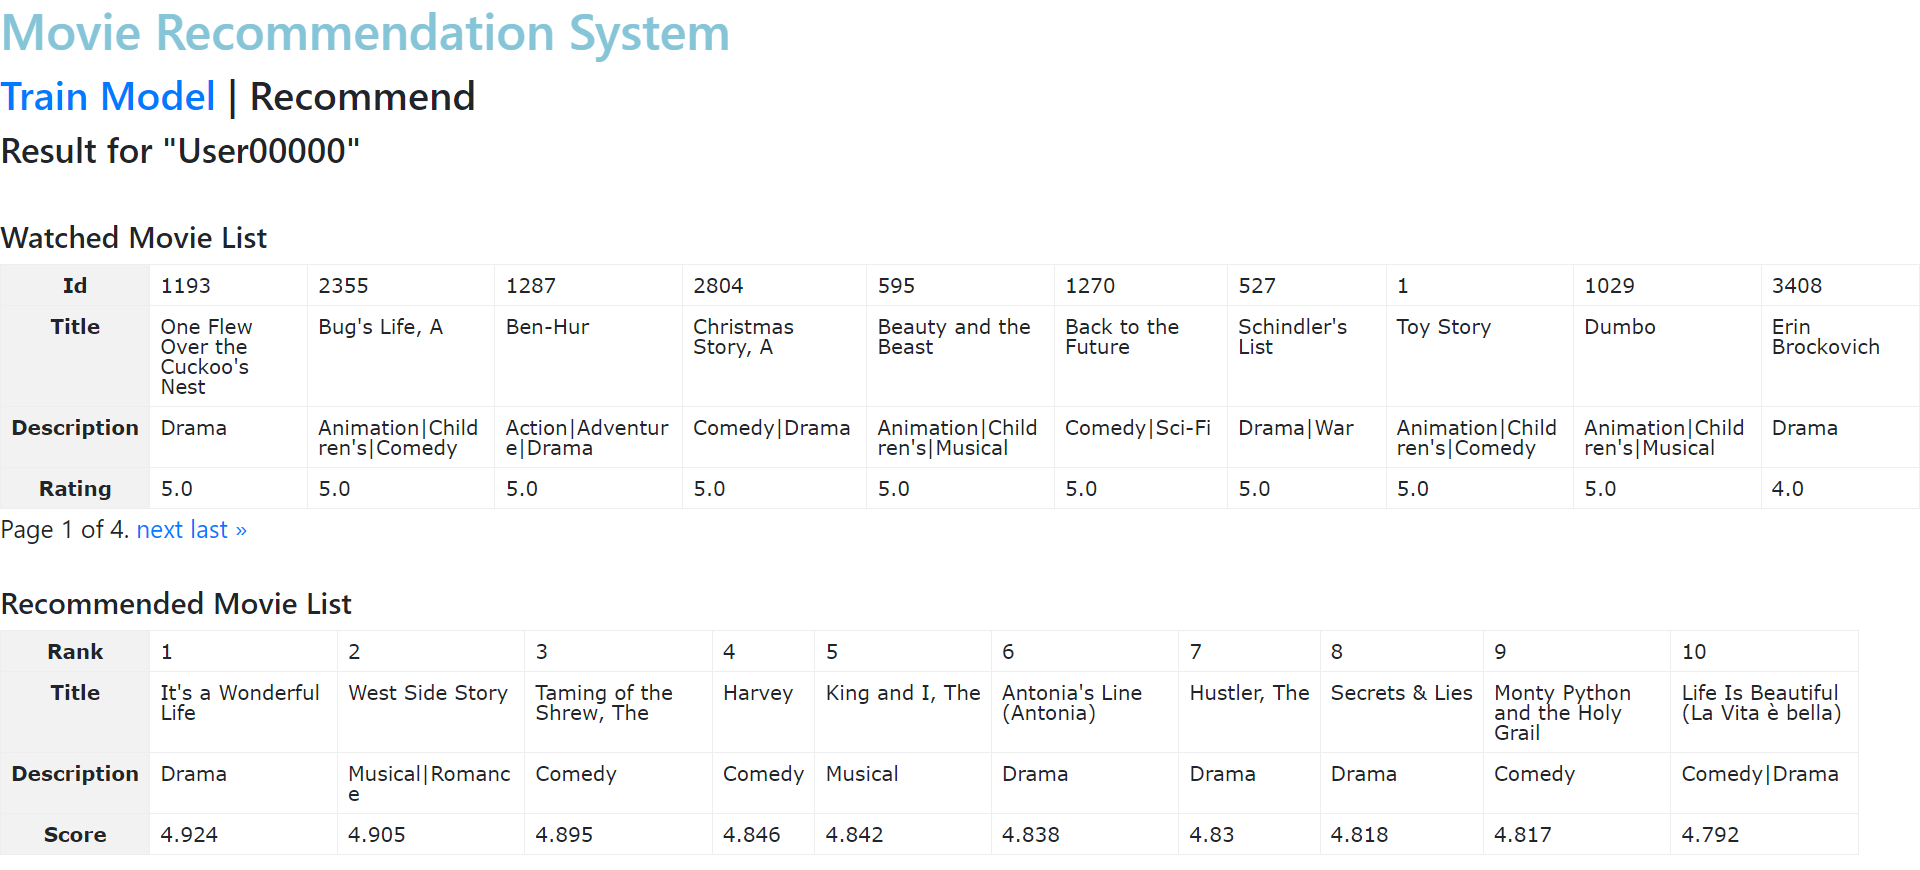Screen dimensions: 1920x870
Task: Click the Beauty and the Beast title
Action: click(954, 337)
